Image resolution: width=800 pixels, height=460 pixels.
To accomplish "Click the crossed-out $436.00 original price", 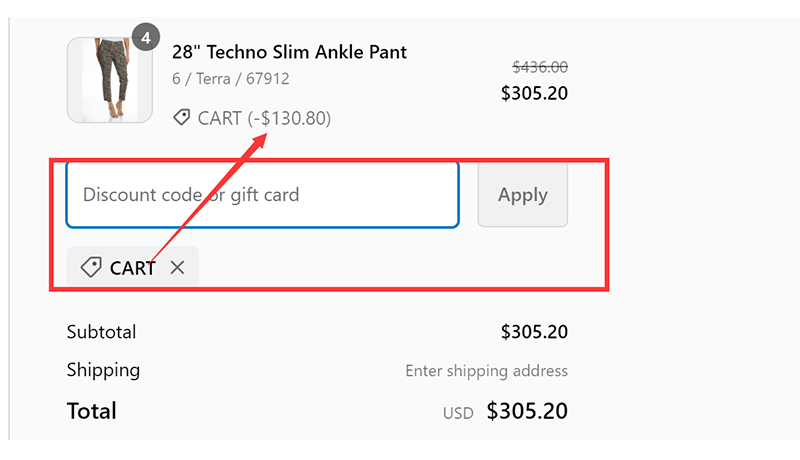I will 540,67.
